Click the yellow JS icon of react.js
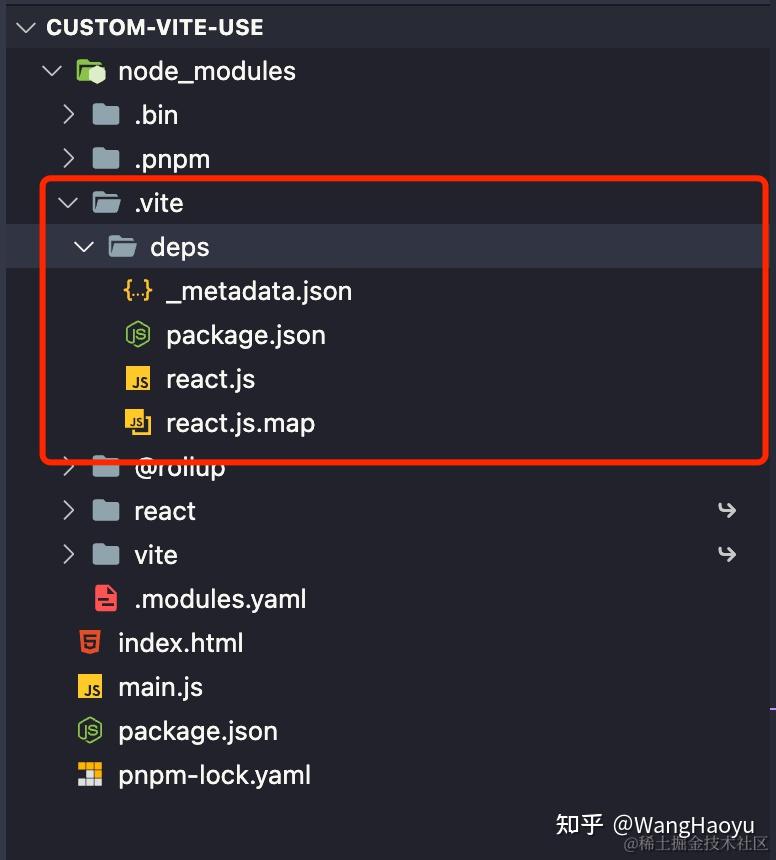The width and height of the screenshot is (776, 860). pyautogui.click(x=138, y=379)
